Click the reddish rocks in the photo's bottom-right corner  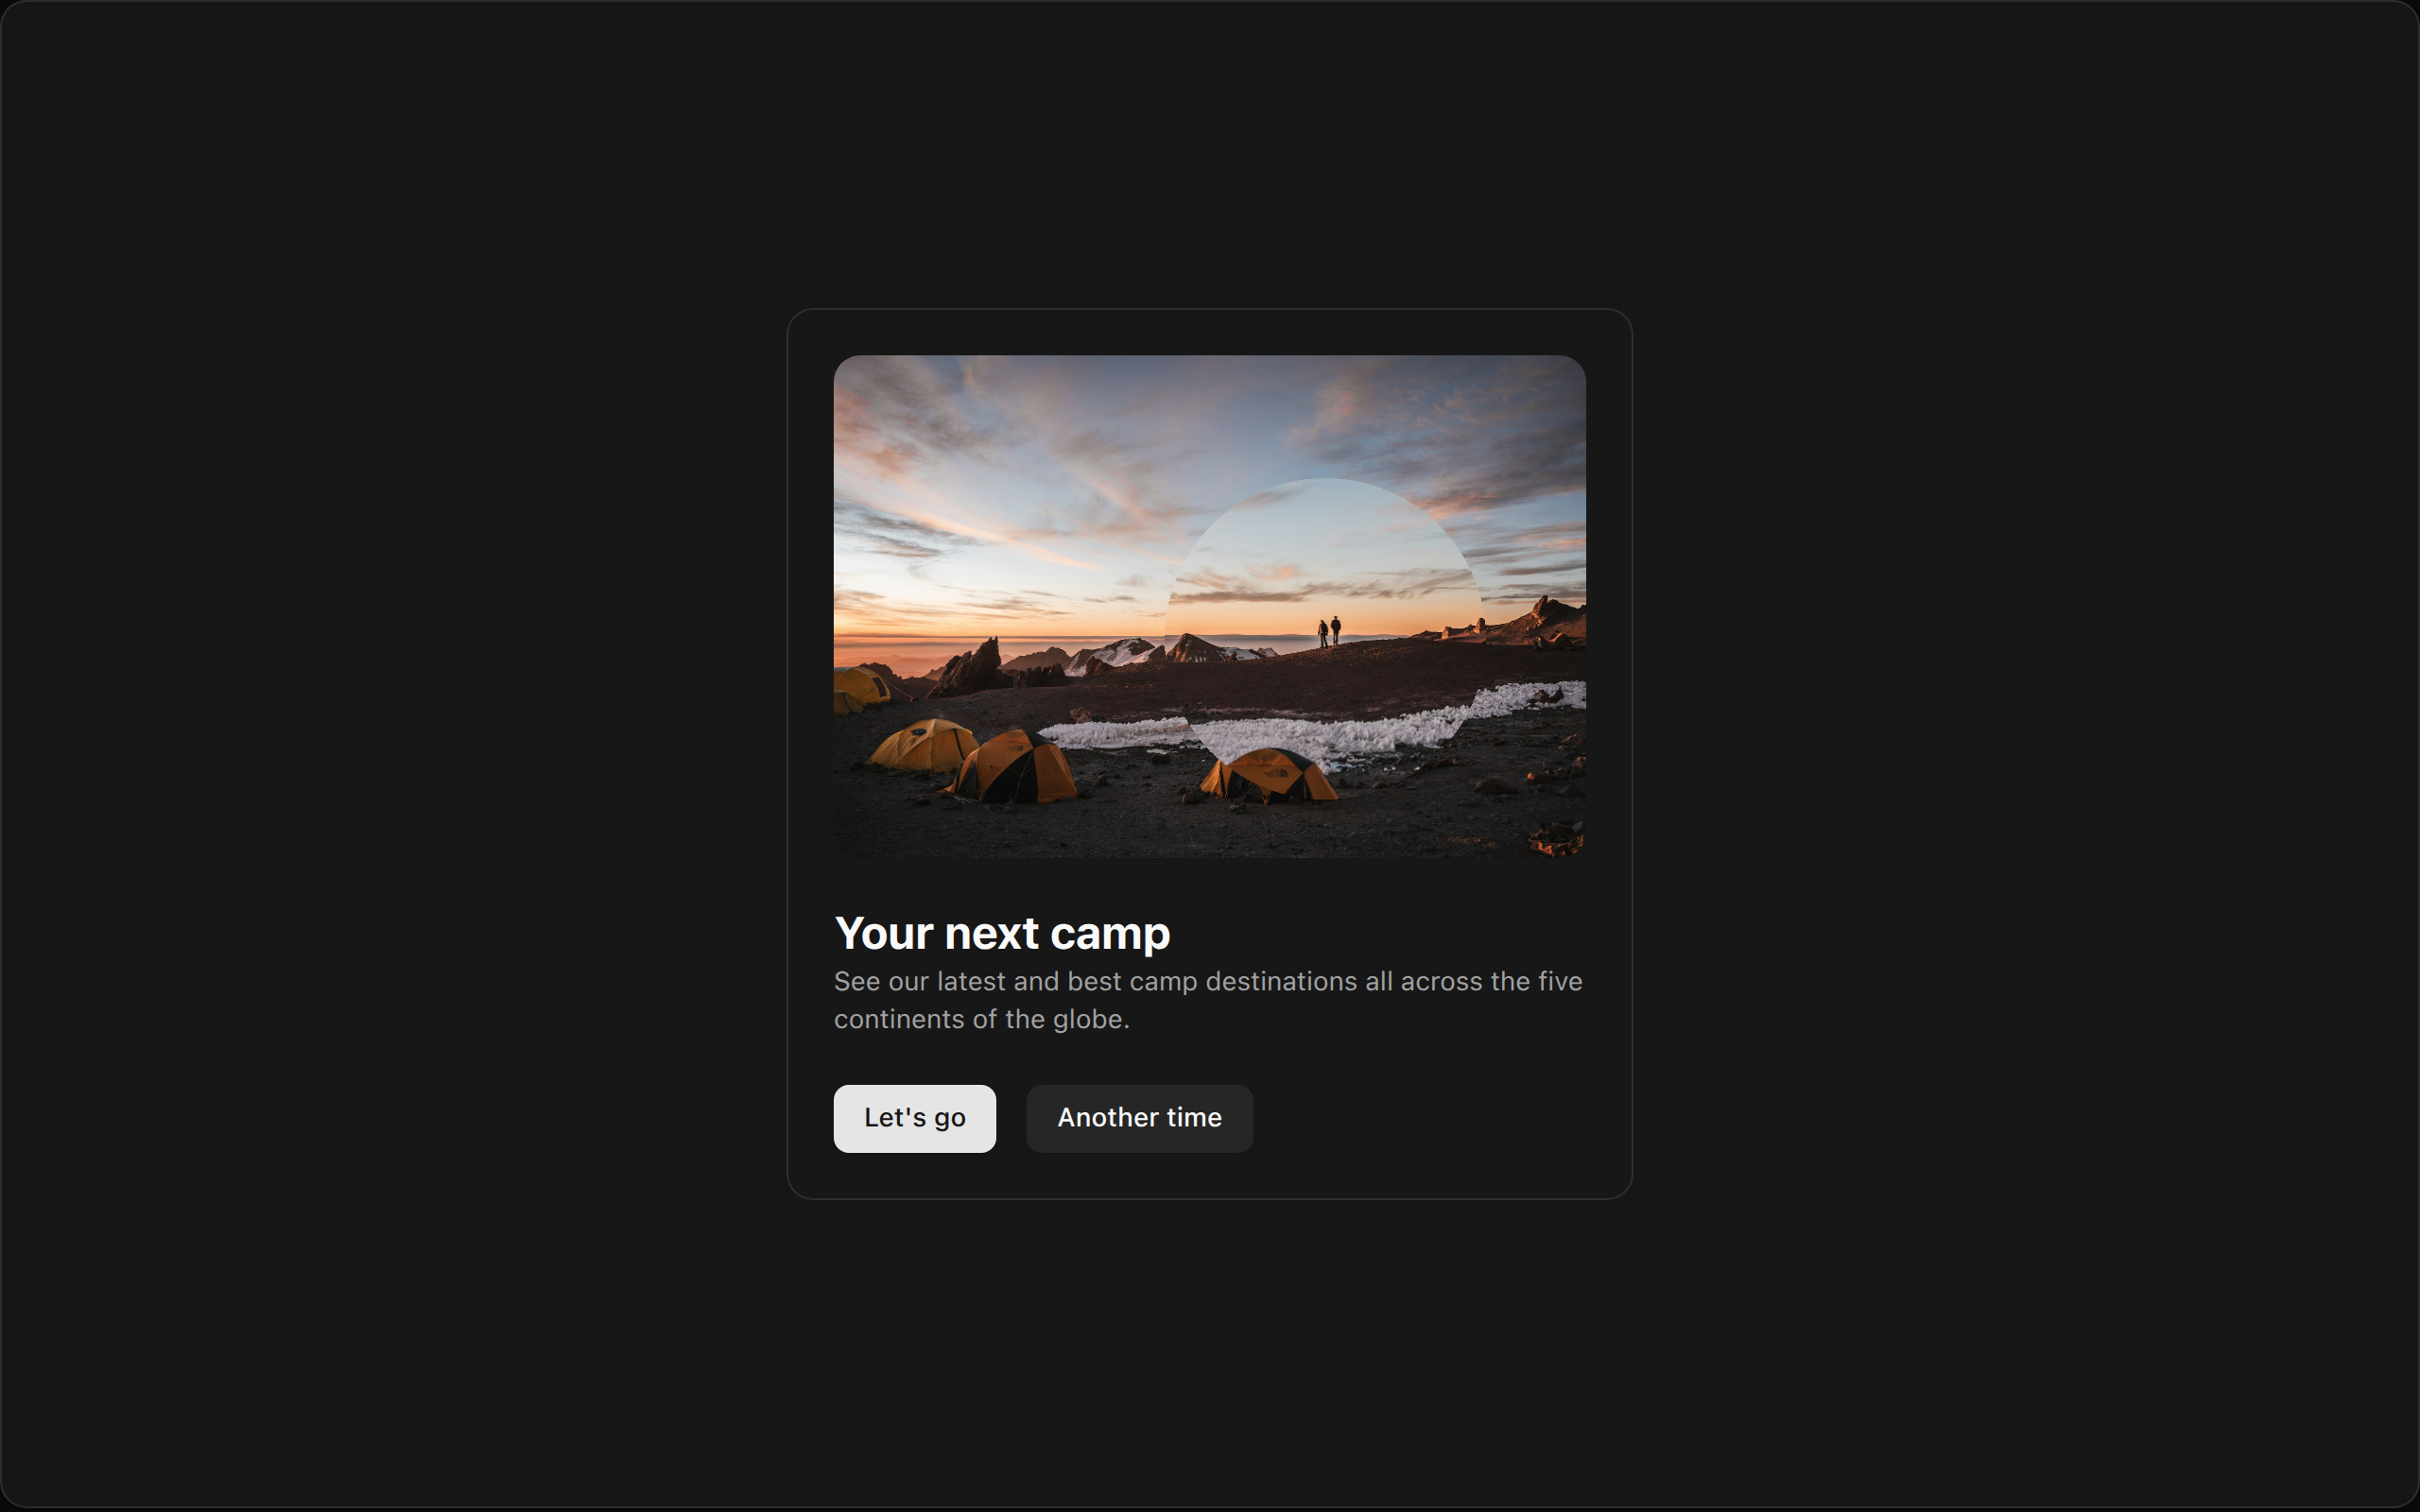pos(1556,838)
